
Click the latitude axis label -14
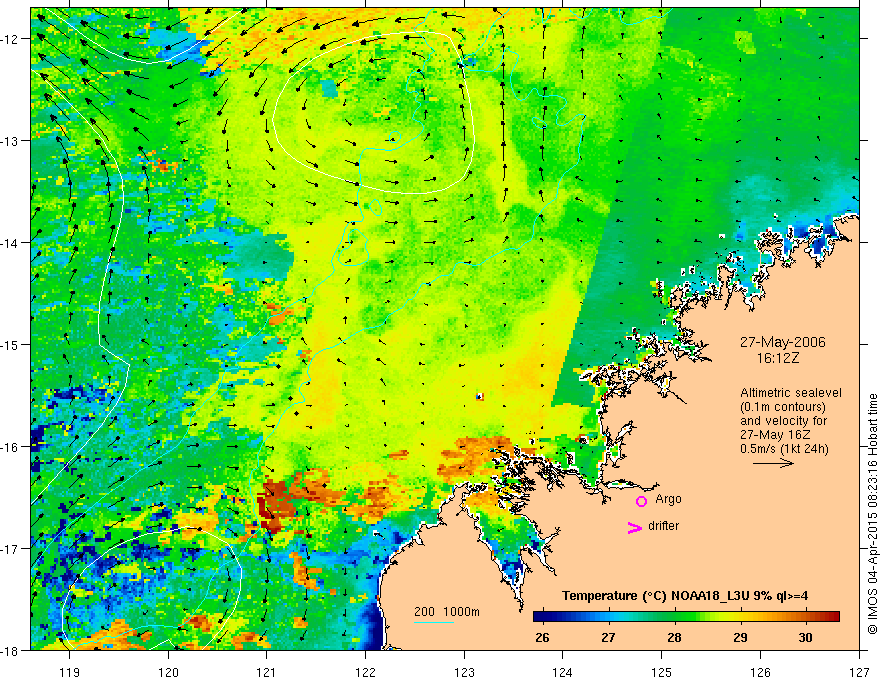10,243
